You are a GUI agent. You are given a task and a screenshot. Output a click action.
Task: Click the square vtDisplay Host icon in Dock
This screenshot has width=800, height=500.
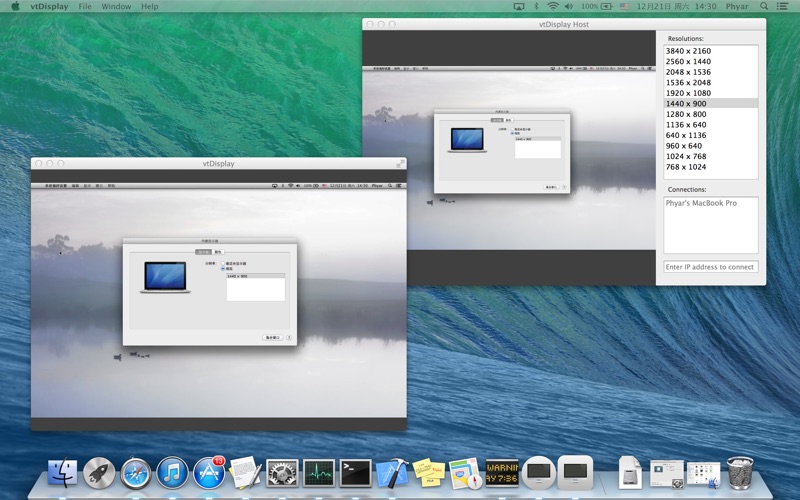coord(576,473)
